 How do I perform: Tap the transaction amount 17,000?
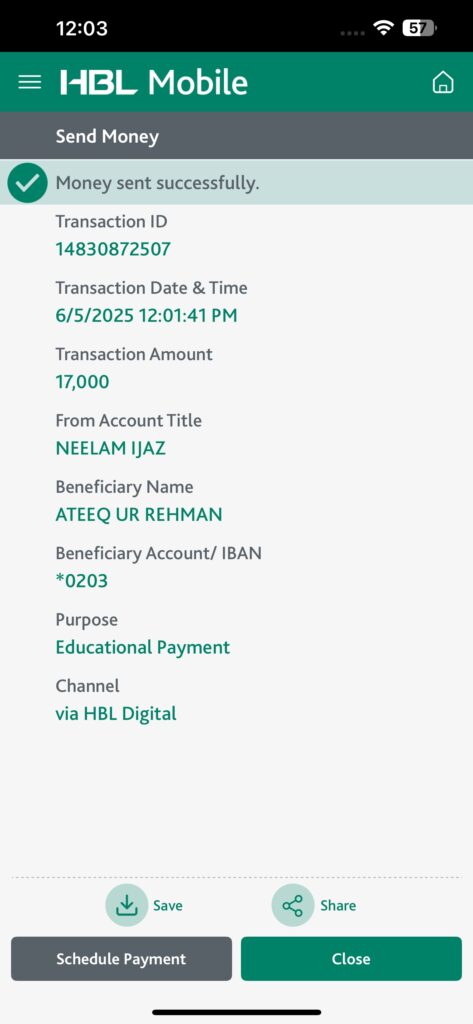[82, 382]
